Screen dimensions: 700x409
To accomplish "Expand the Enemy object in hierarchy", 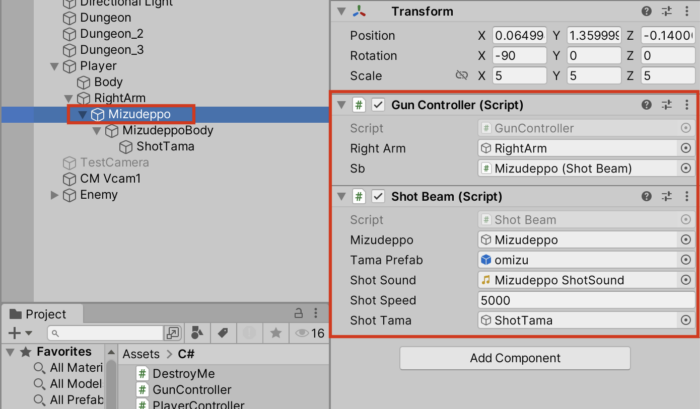I will (55, 195).
